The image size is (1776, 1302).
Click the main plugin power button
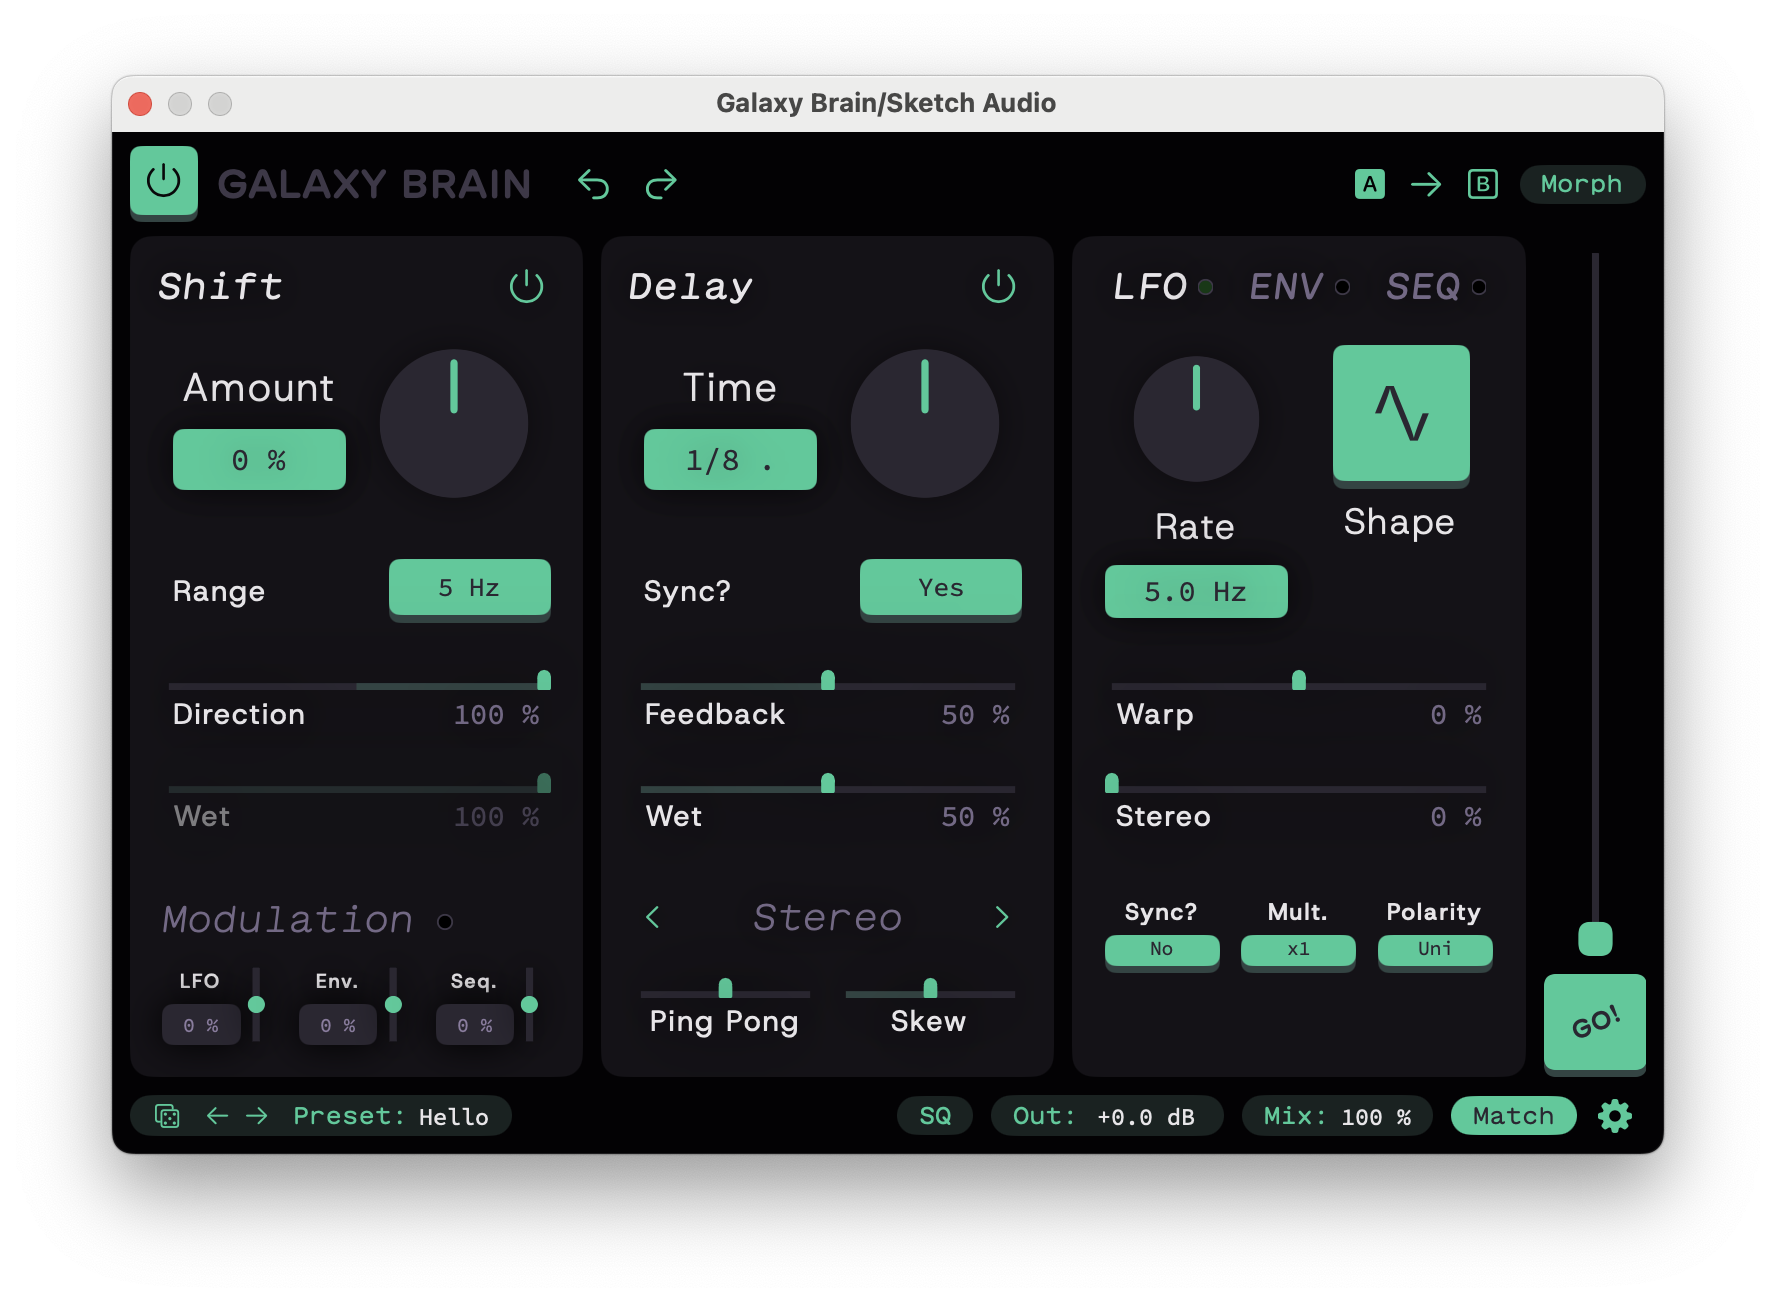[x=164, y=182]
